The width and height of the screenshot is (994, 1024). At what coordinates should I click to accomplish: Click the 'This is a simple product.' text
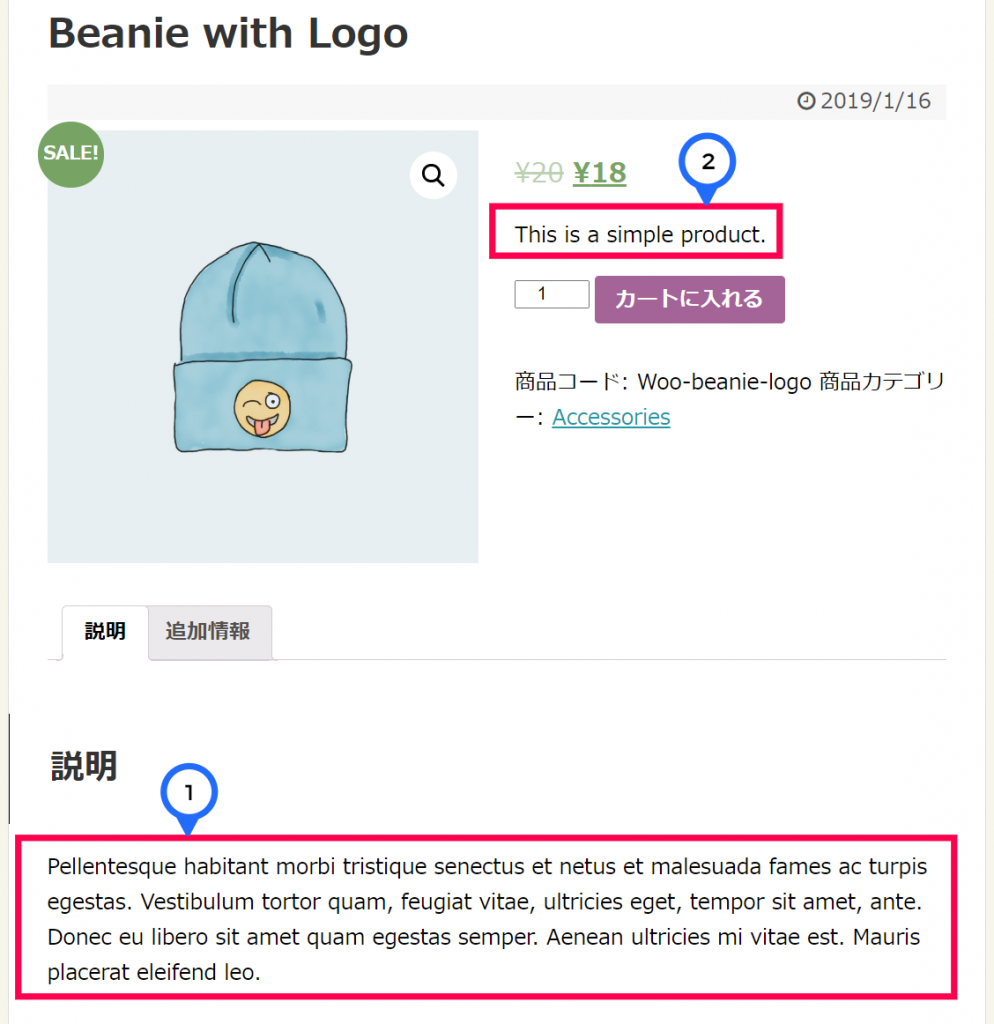click(x=640, y=234)
